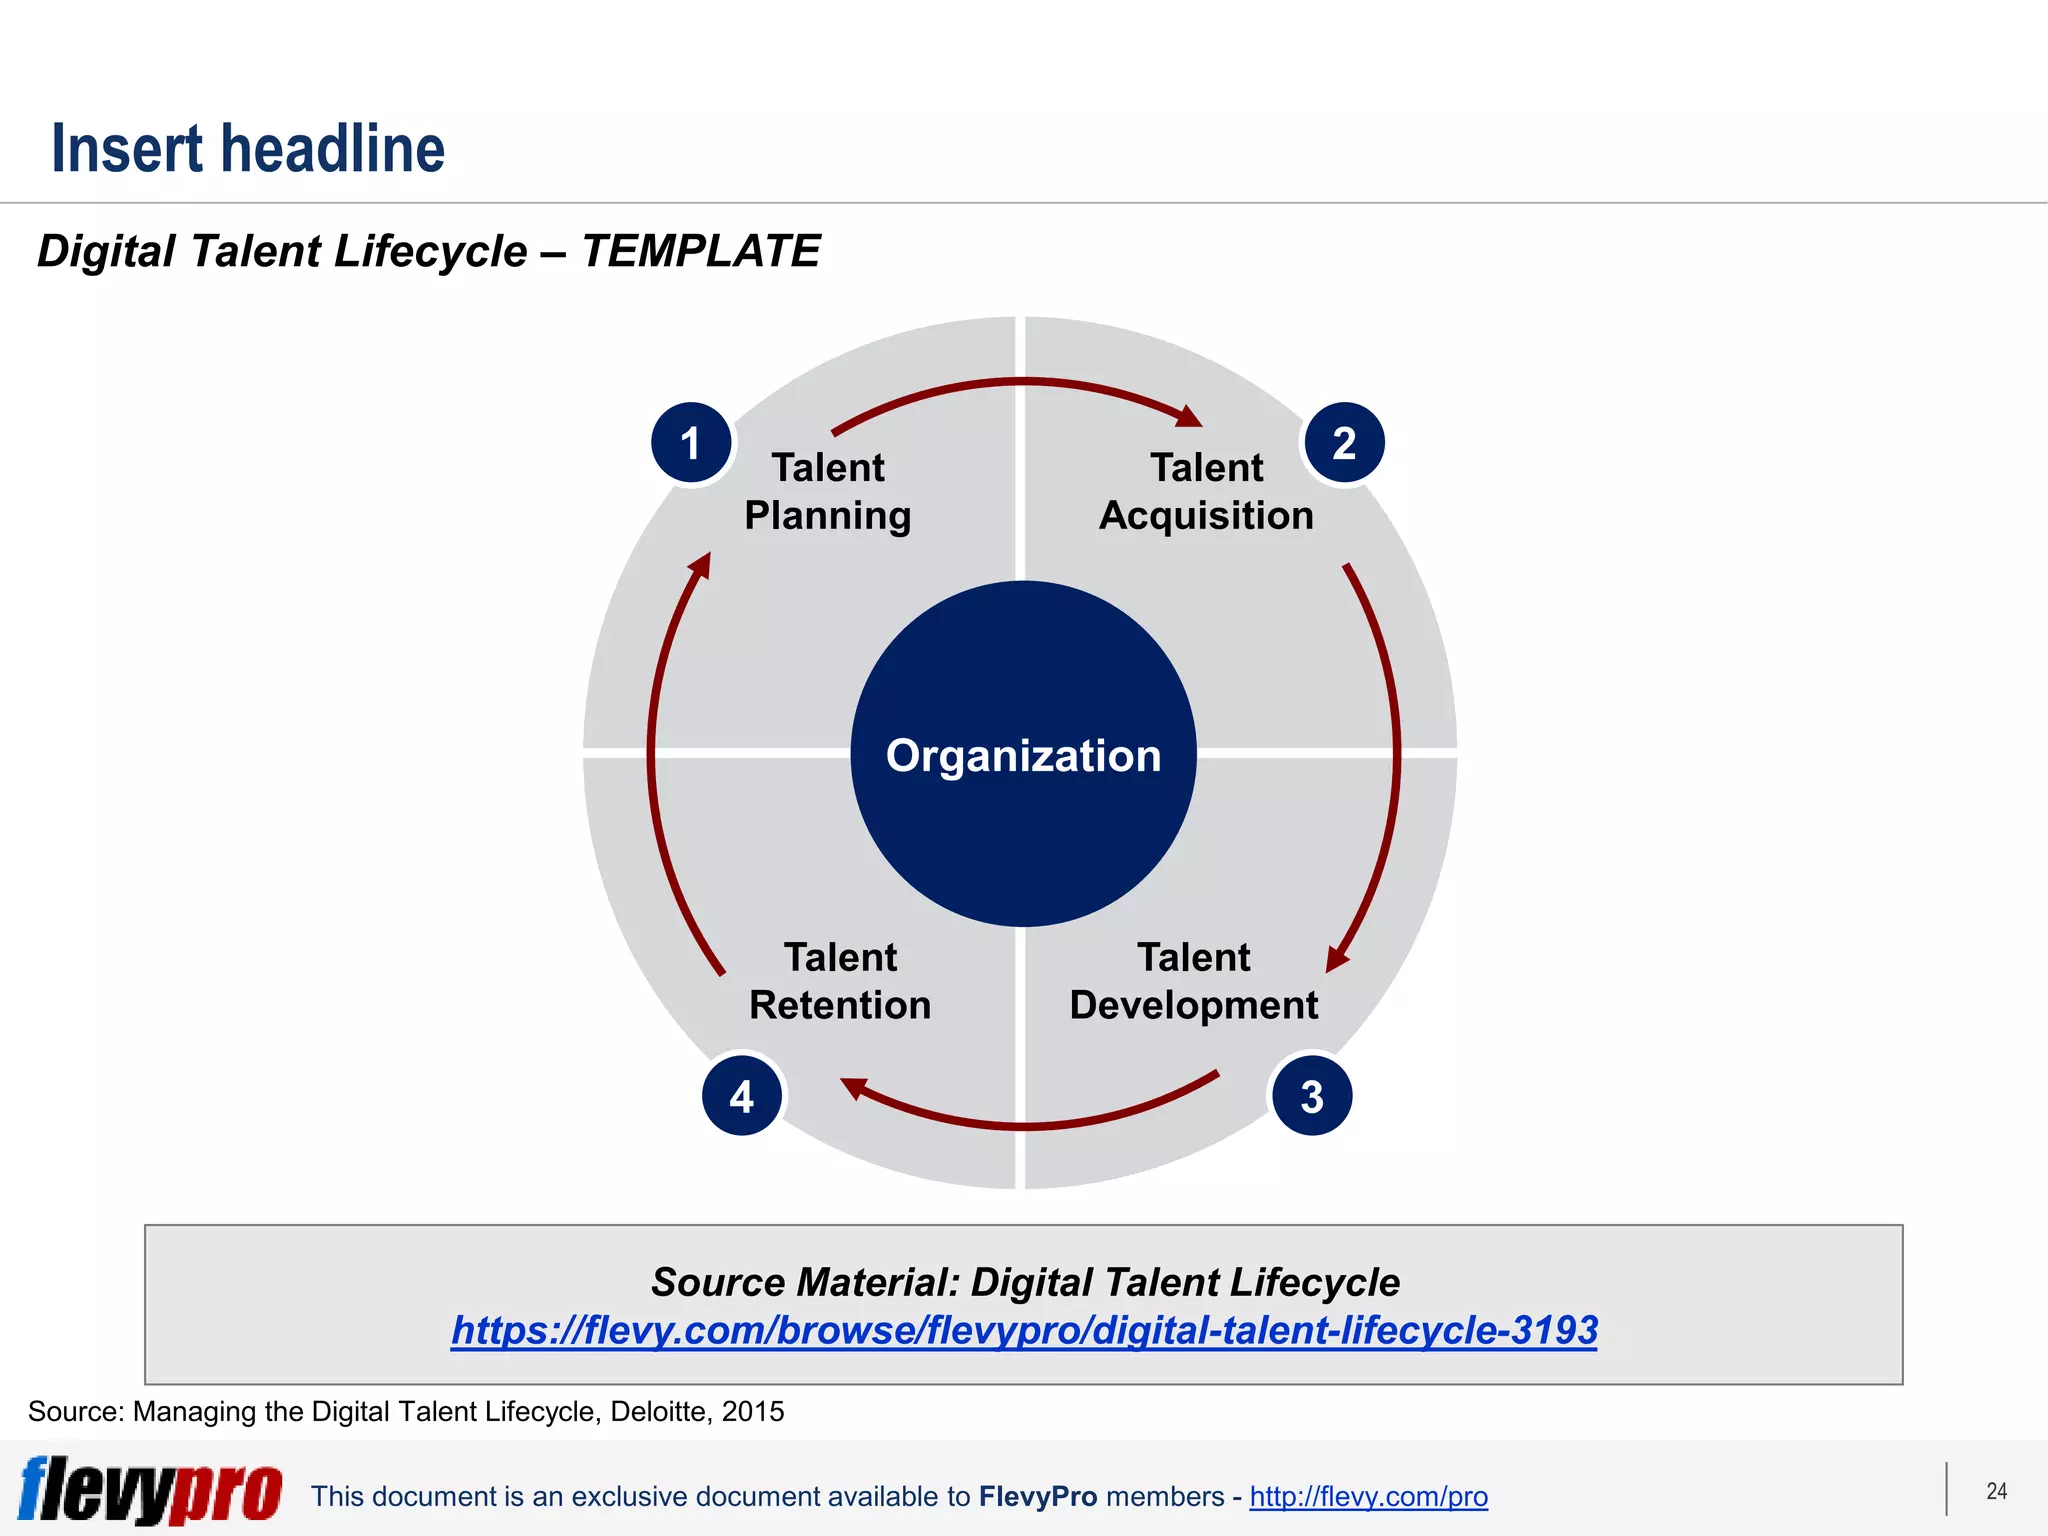This screenshot has height=1536, width=2048.
Task: Click the numbered circle 1 badge
Action: coord(691,443)
